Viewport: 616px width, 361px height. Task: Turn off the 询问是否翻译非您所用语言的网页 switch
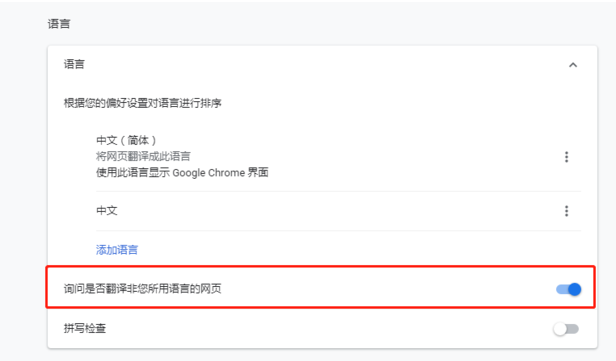568,290
